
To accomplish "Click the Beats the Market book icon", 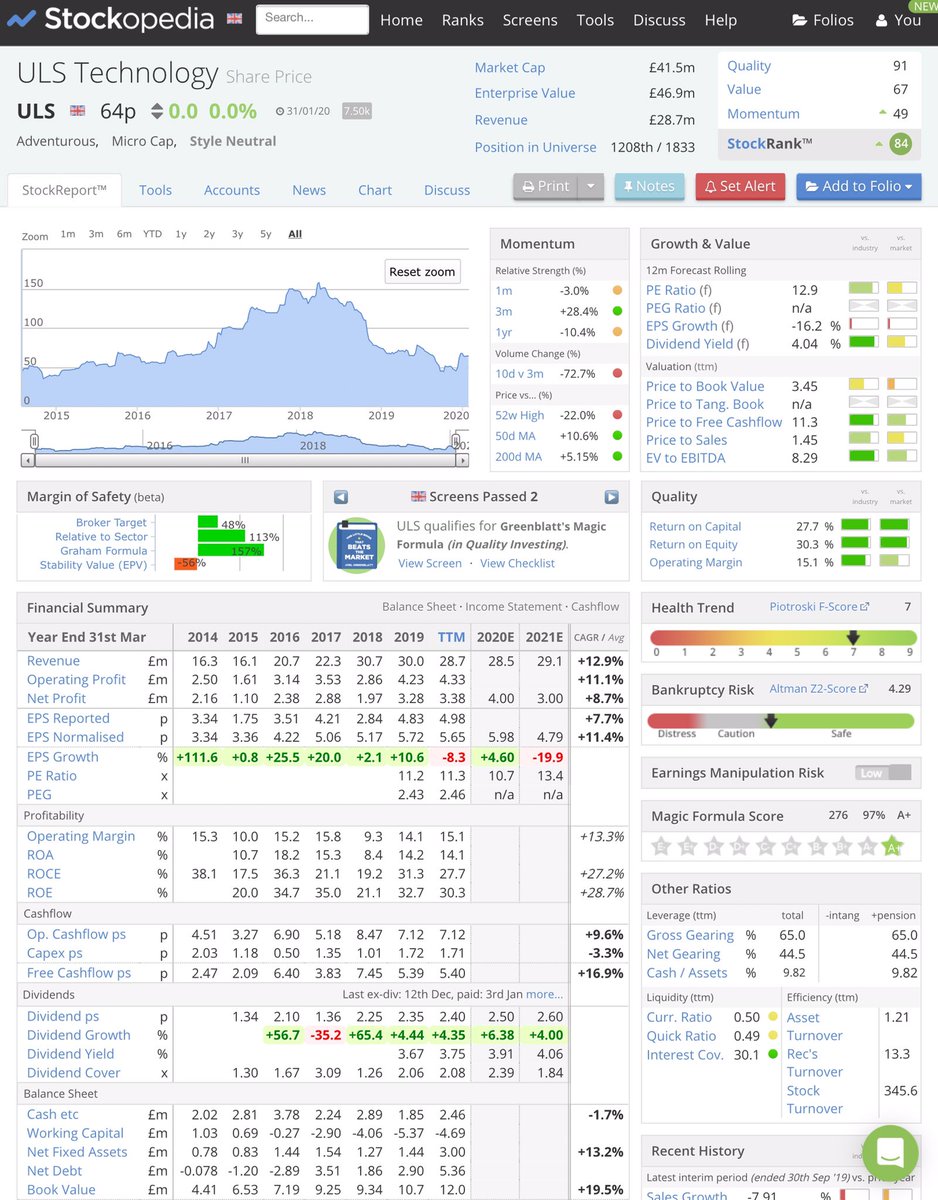I will pyautogui.click(x=358, y=545).
